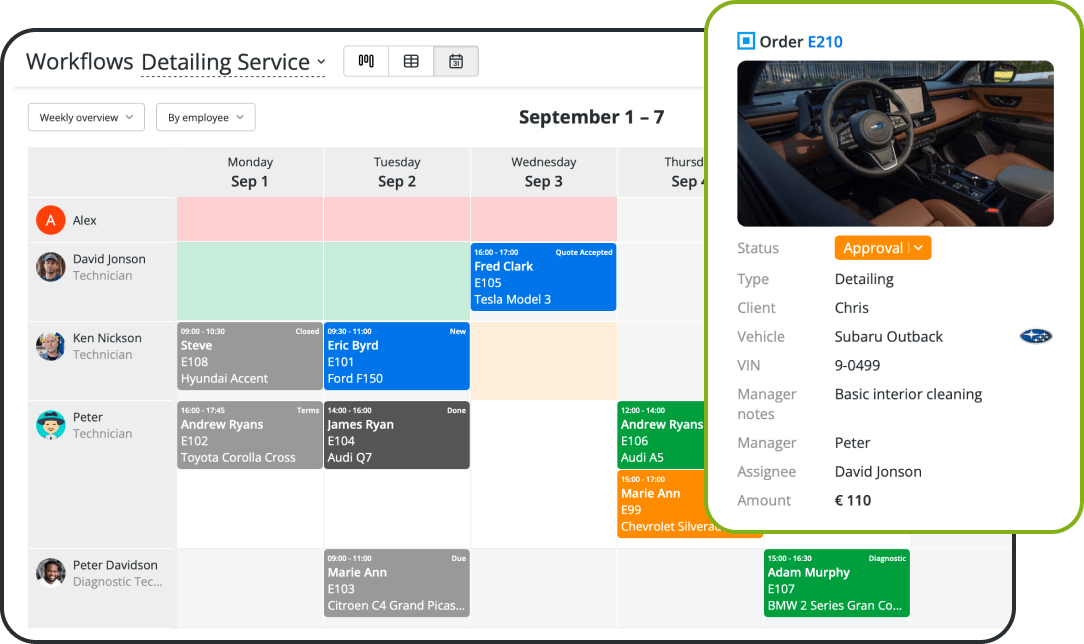Open the Weekly overview dropdown
1084x644 pixels.
[86, 117]
